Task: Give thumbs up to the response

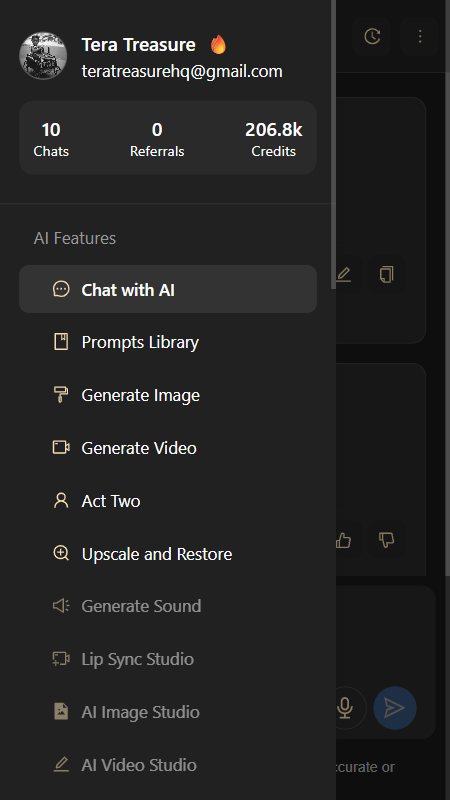Action: click(x=344, y=540)
